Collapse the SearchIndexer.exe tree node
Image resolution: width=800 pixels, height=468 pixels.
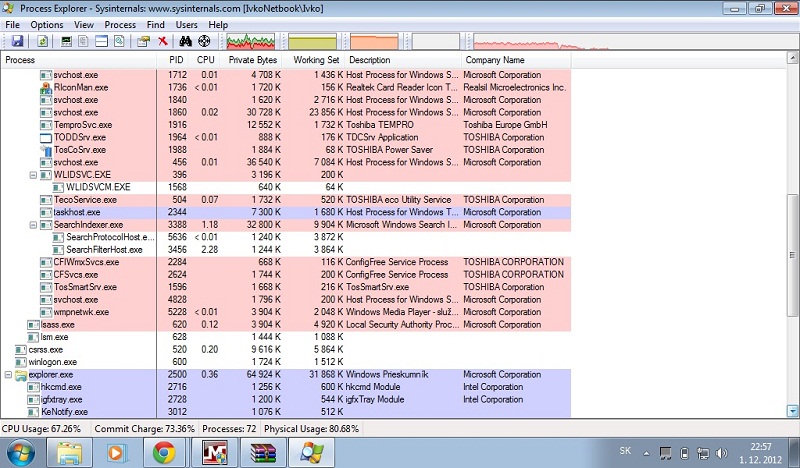tap(33, 225)
